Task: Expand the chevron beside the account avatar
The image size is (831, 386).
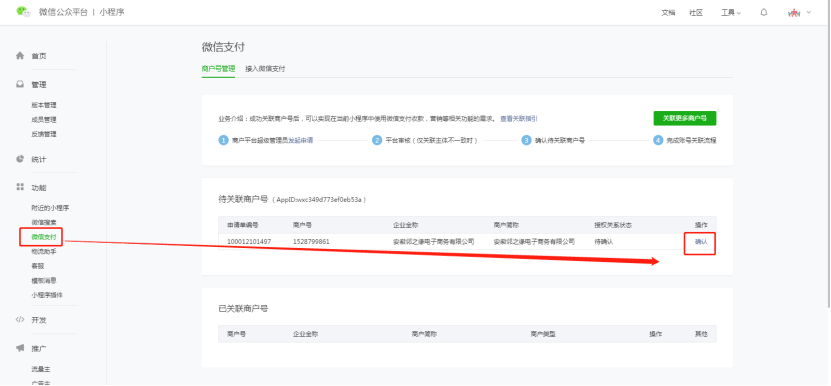Action: 809,12
